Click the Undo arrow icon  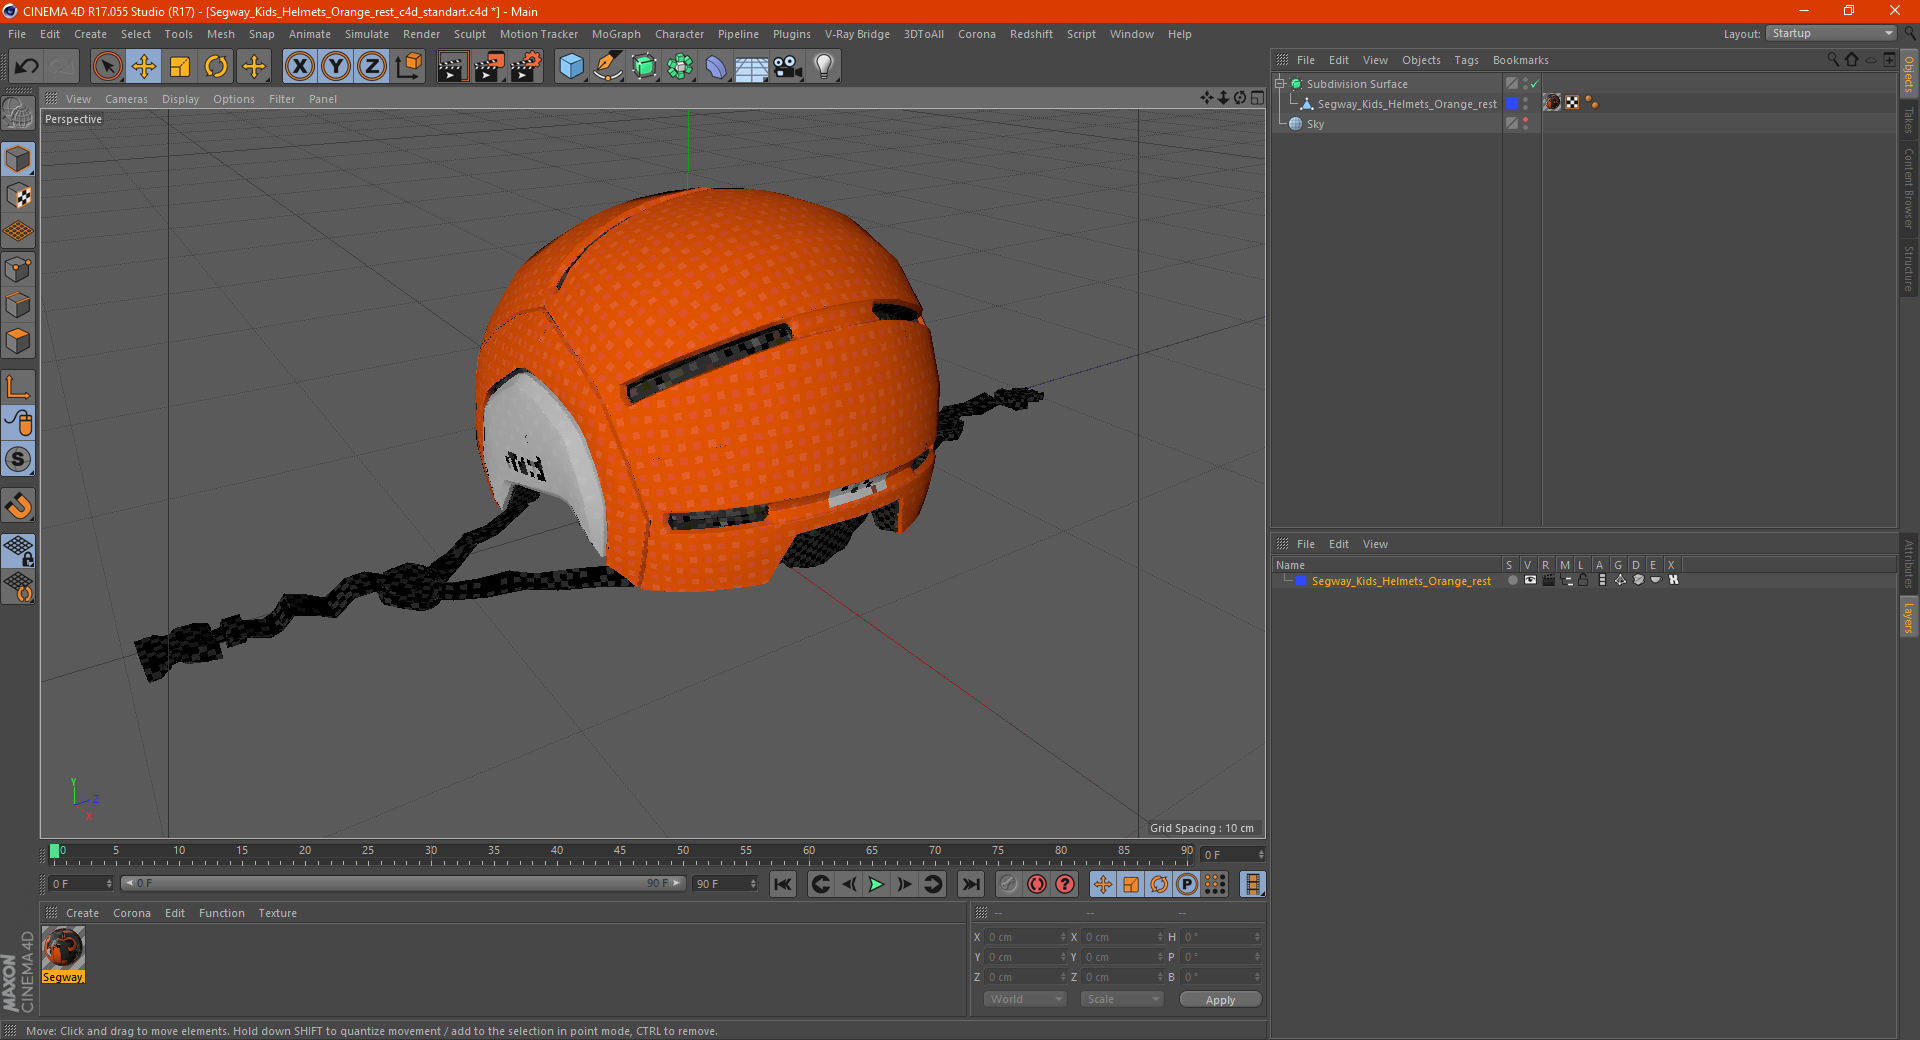(x=27, y=67)
